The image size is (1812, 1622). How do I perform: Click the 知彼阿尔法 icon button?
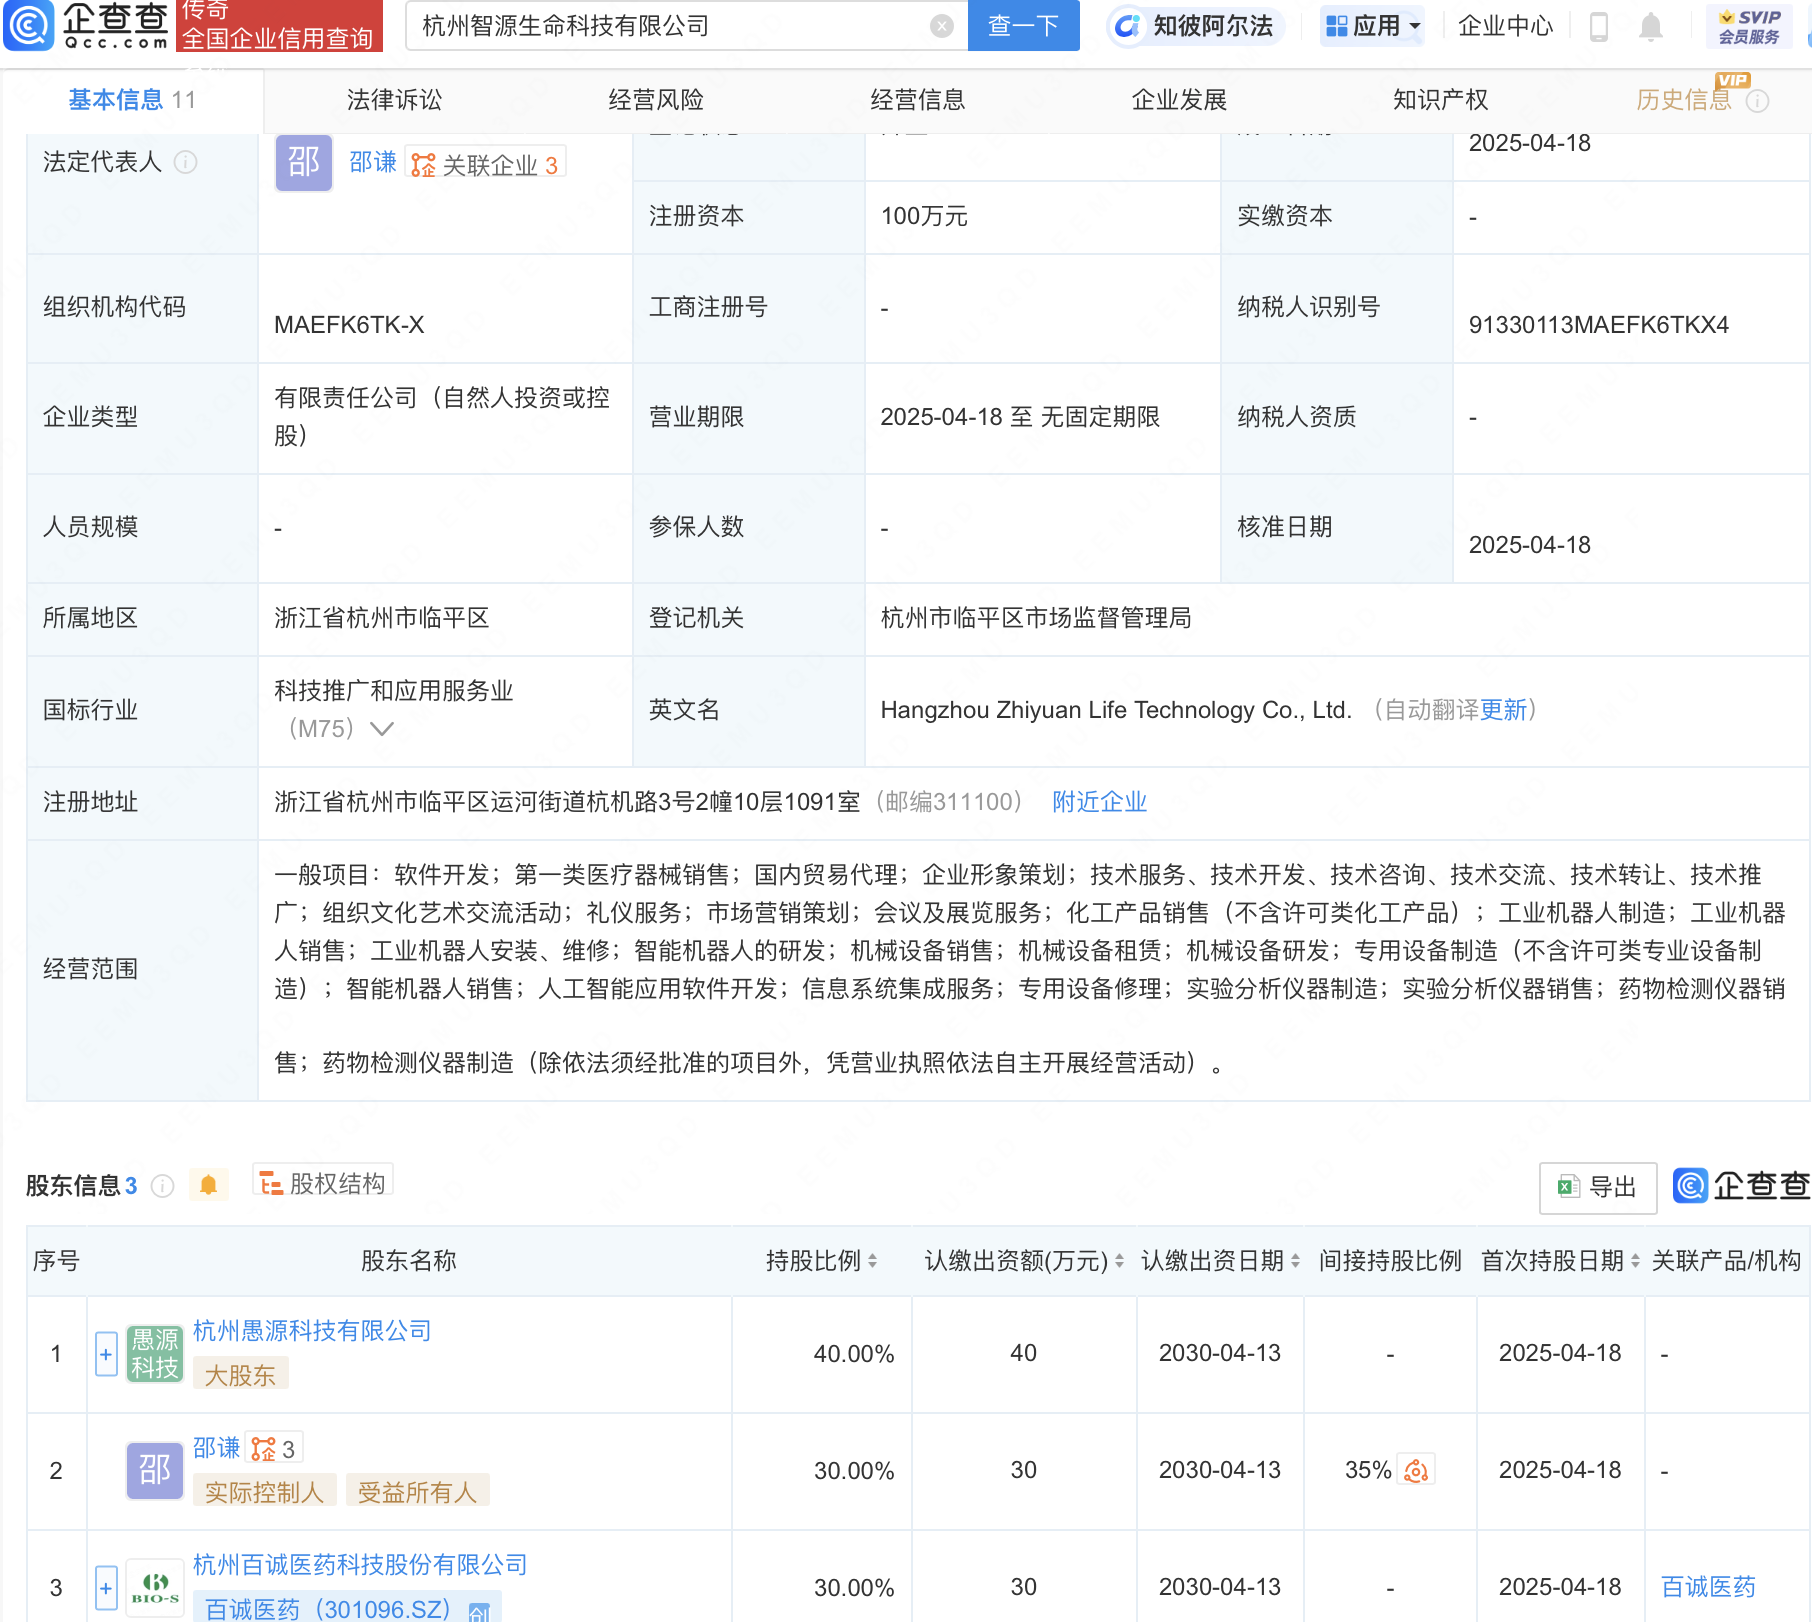(1196, 26)
